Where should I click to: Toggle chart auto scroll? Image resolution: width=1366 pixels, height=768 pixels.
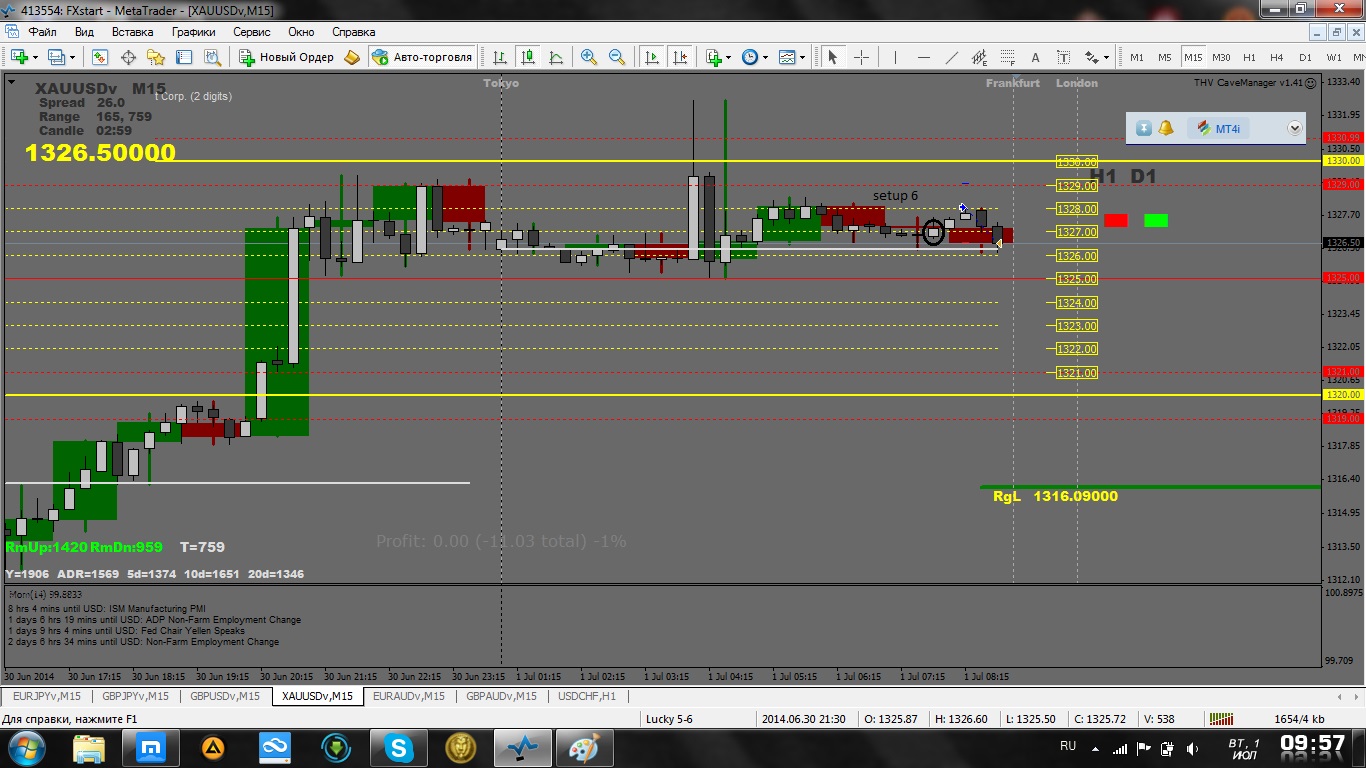click(652, 57)
